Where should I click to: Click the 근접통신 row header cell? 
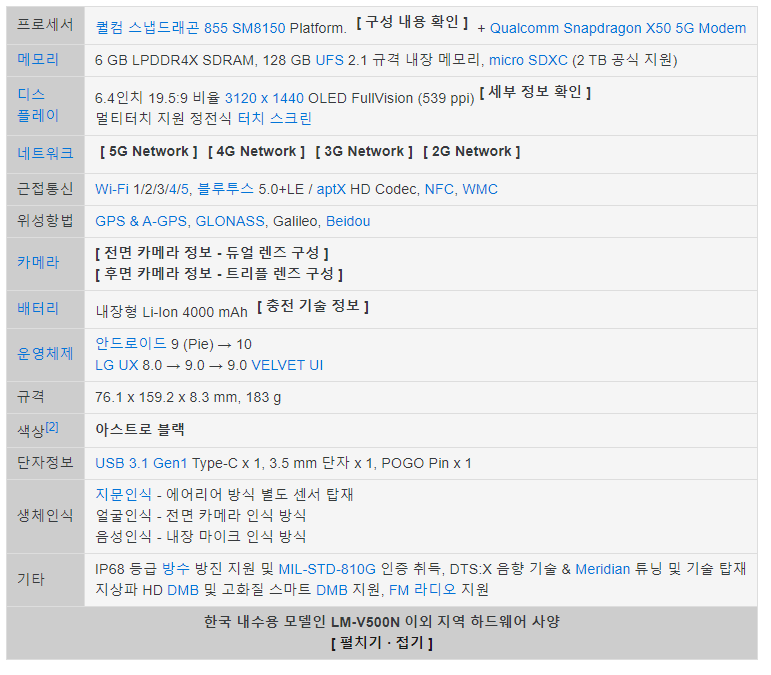[x=45, y=189]
